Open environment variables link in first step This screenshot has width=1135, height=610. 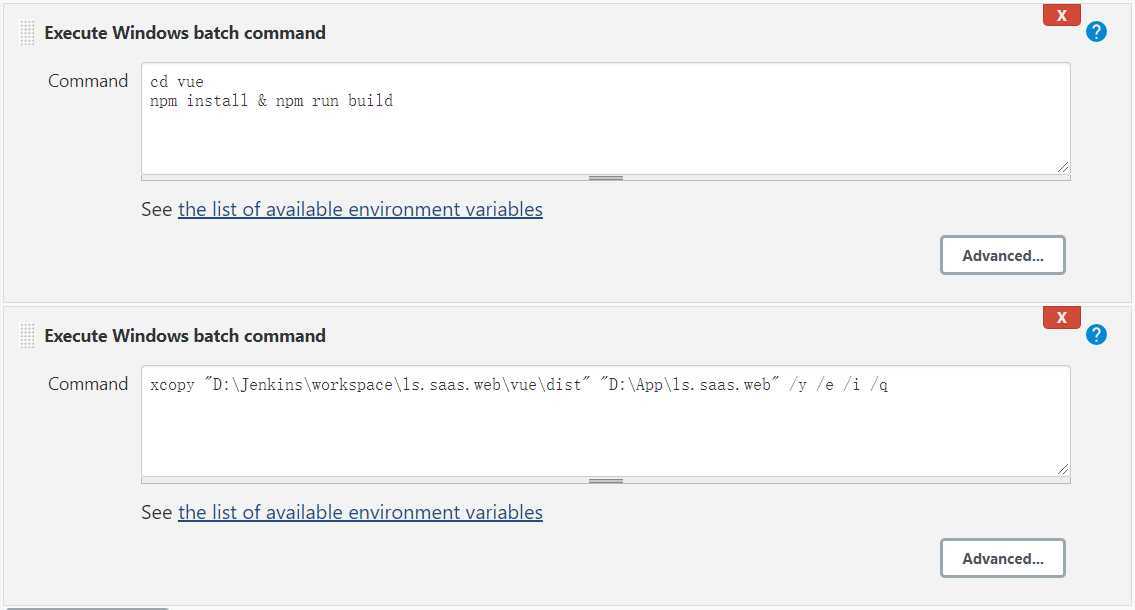(x=360, y=209)
